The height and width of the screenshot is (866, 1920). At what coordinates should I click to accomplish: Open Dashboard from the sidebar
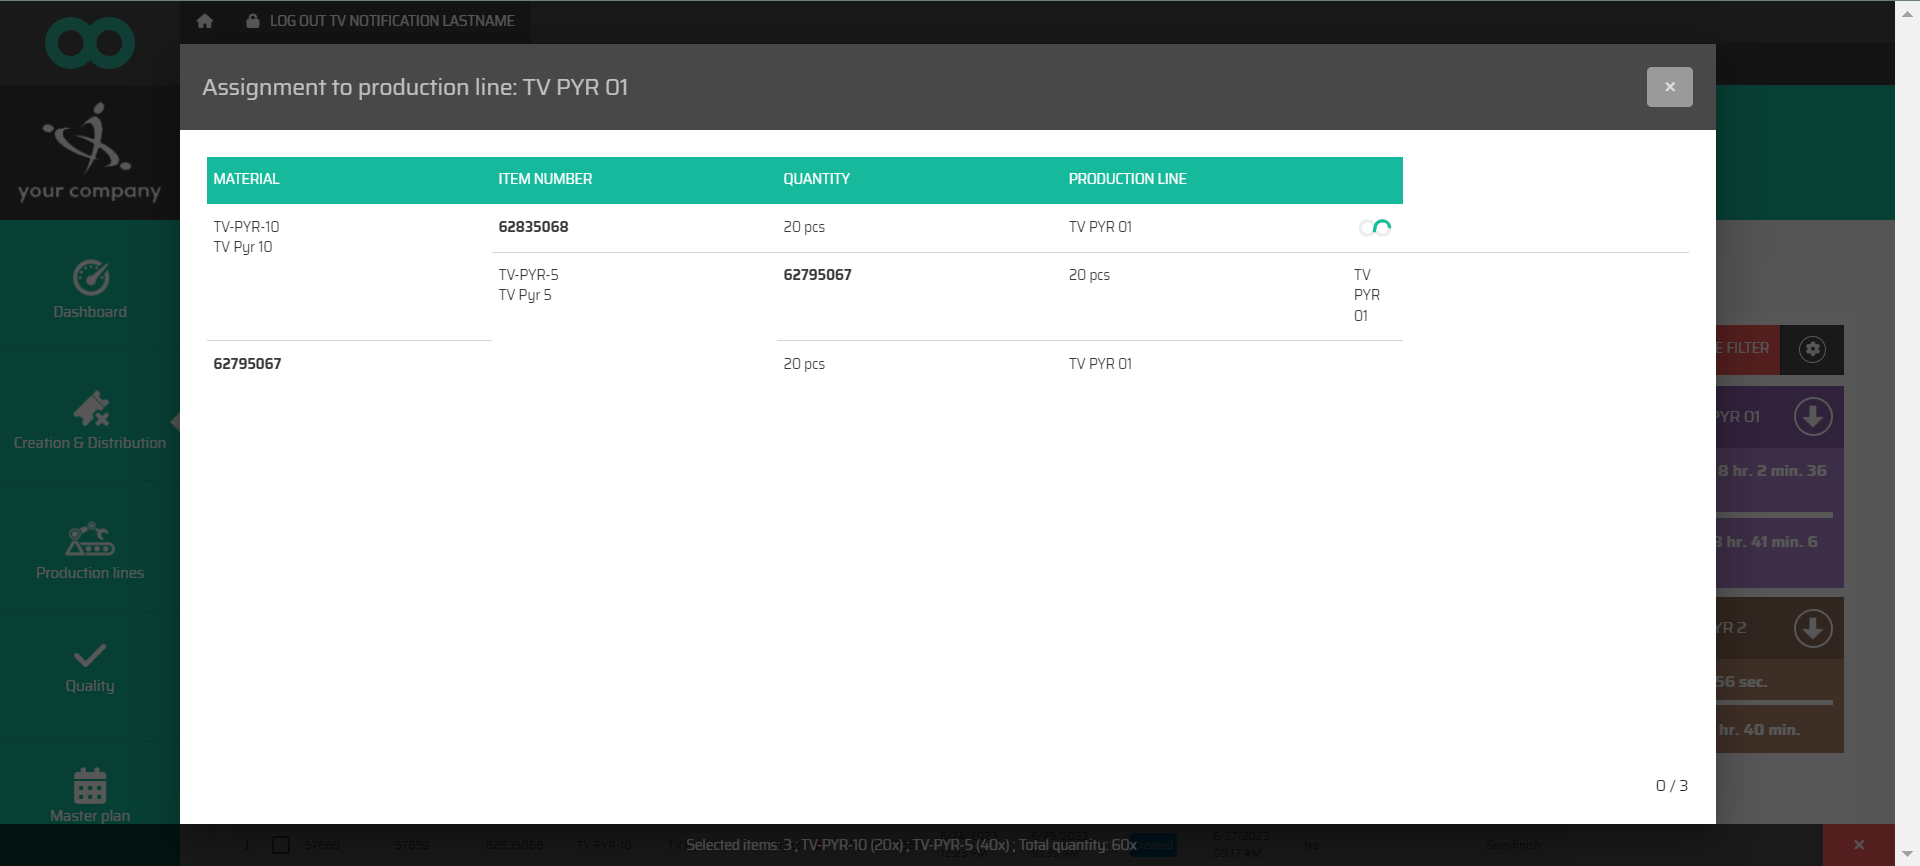(90, 290)
